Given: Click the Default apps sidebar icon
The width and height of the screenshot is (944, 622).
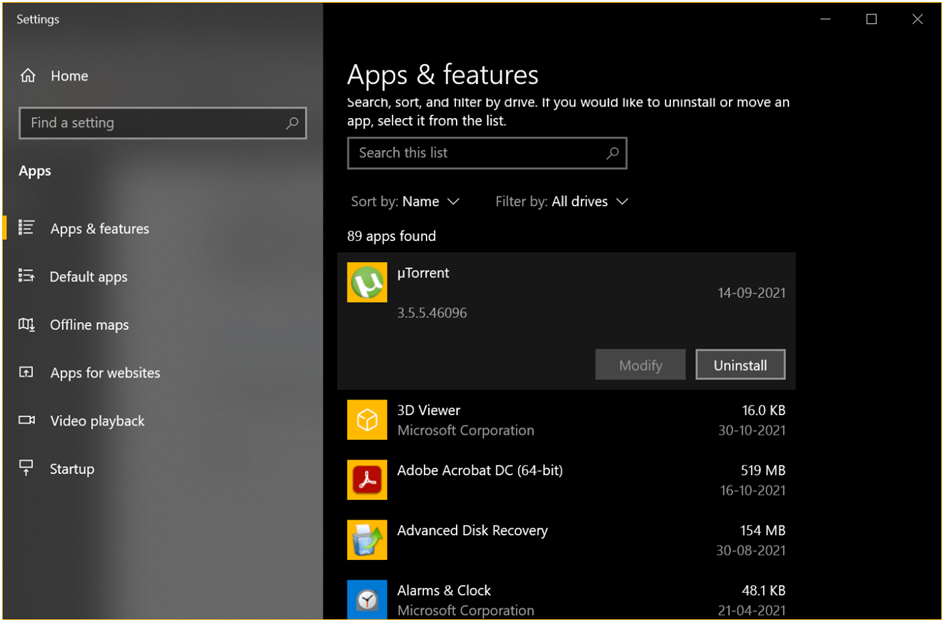Looking at the screenshot, I should [26, 276].
